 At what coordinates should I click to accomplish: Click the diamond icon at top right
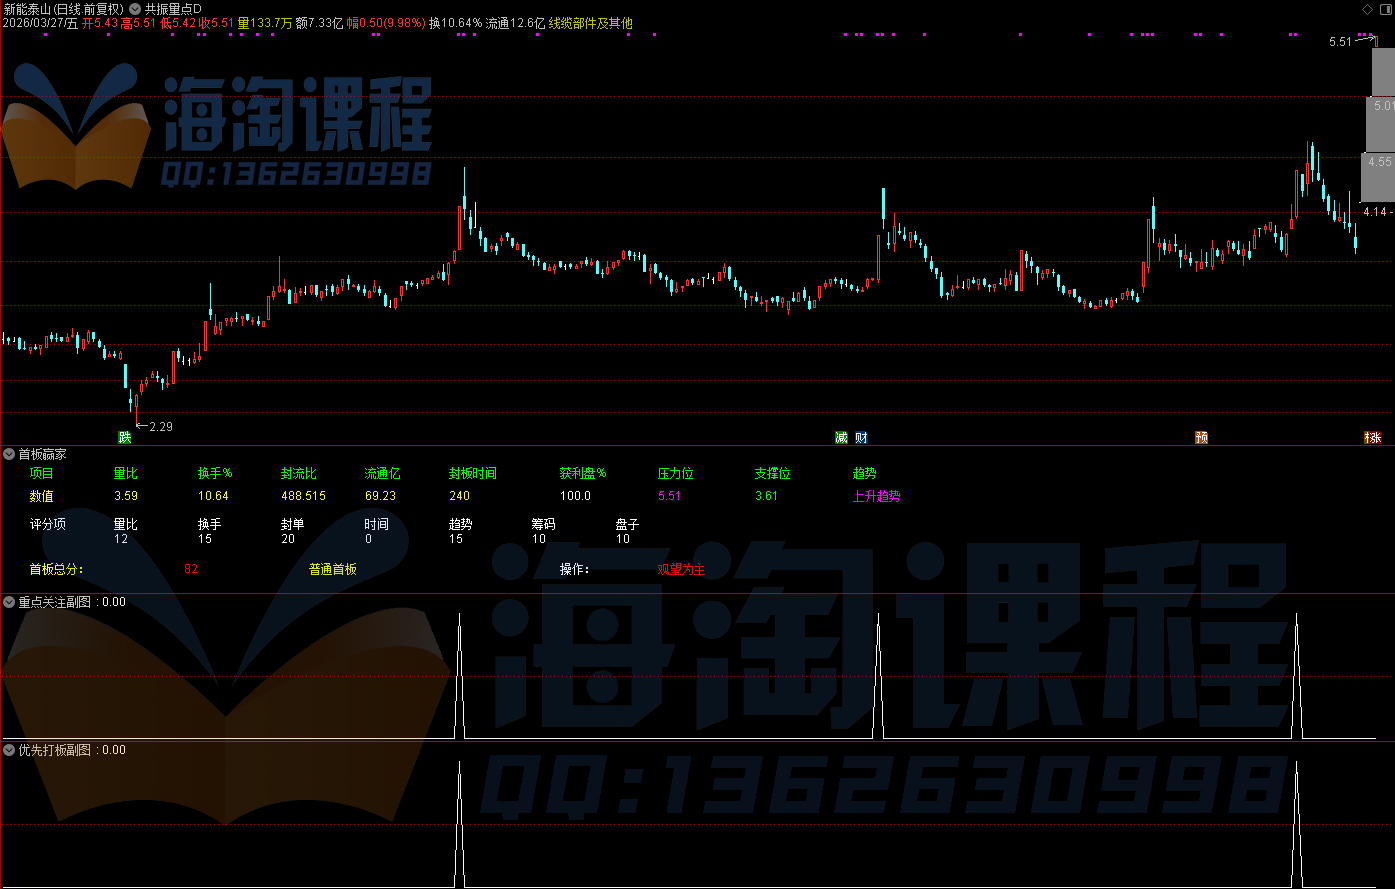tap(1367, 8)
